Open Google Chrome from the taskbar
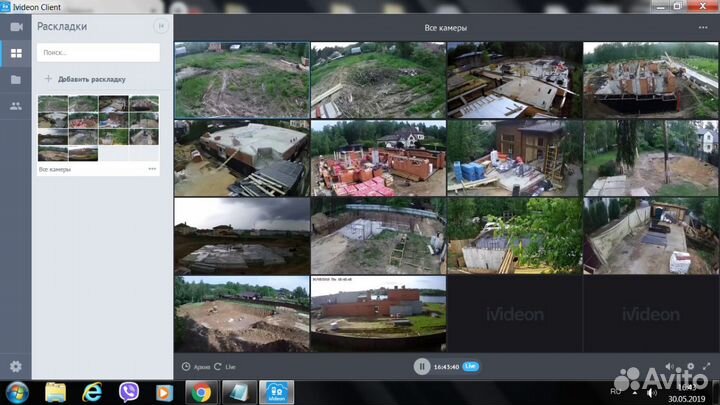This screenshot has height=405, width=720. 201,391
